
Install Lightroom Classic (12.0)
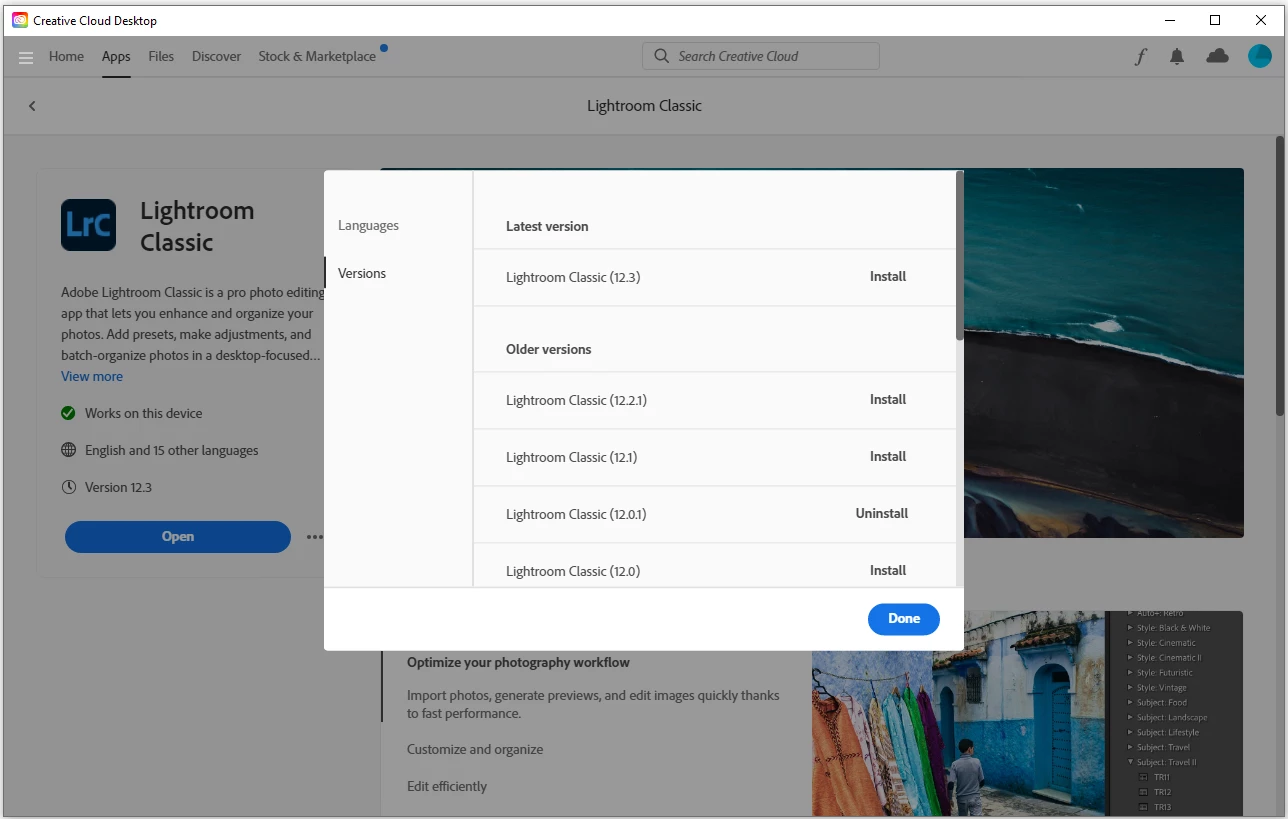click(x=888, y=570)
